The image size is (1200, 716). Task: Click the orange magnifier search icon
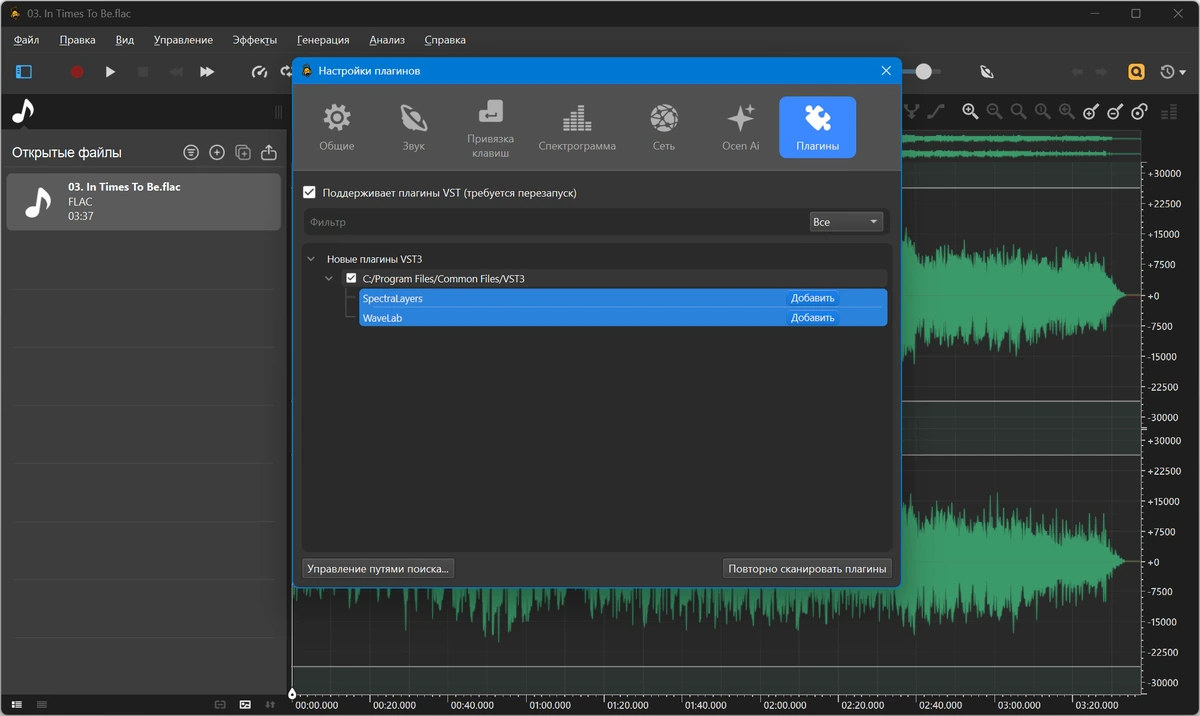pos(1136,72)
